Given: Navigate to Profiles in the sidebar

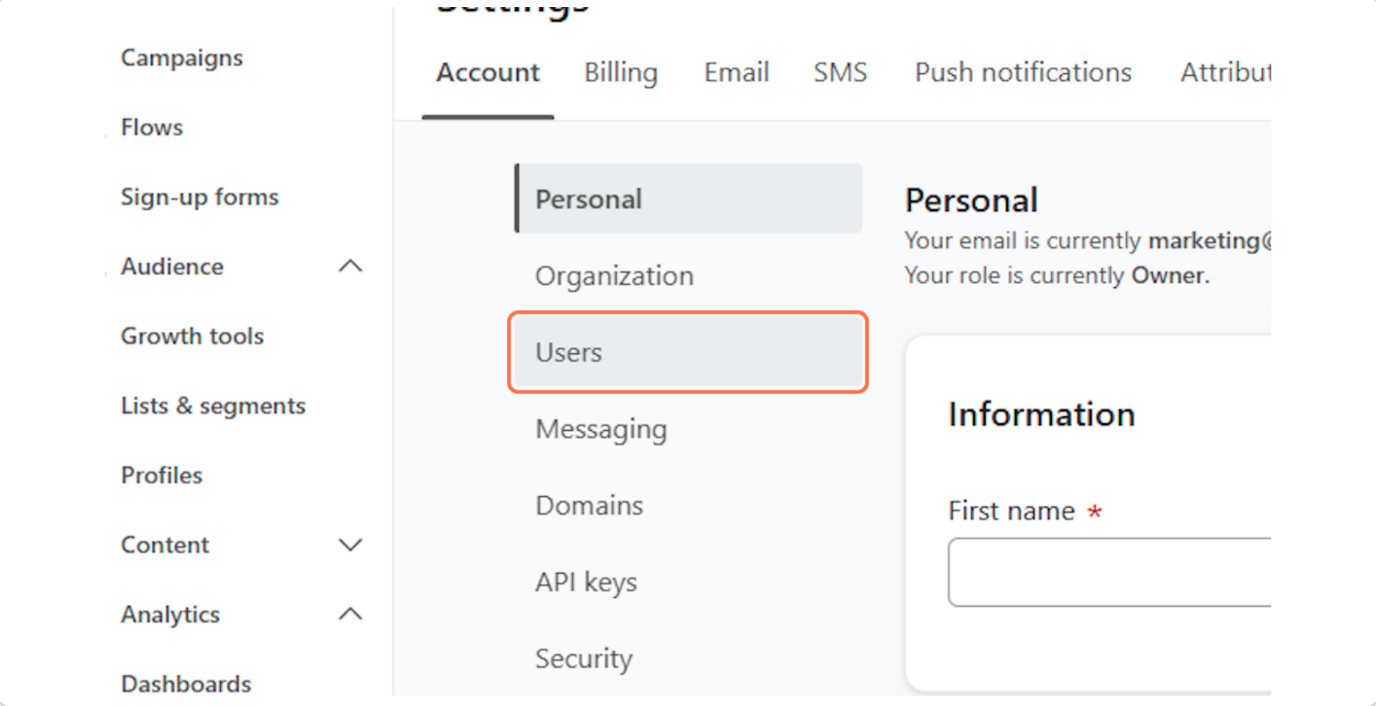Looking at the screenshot, I should [161, 475].
